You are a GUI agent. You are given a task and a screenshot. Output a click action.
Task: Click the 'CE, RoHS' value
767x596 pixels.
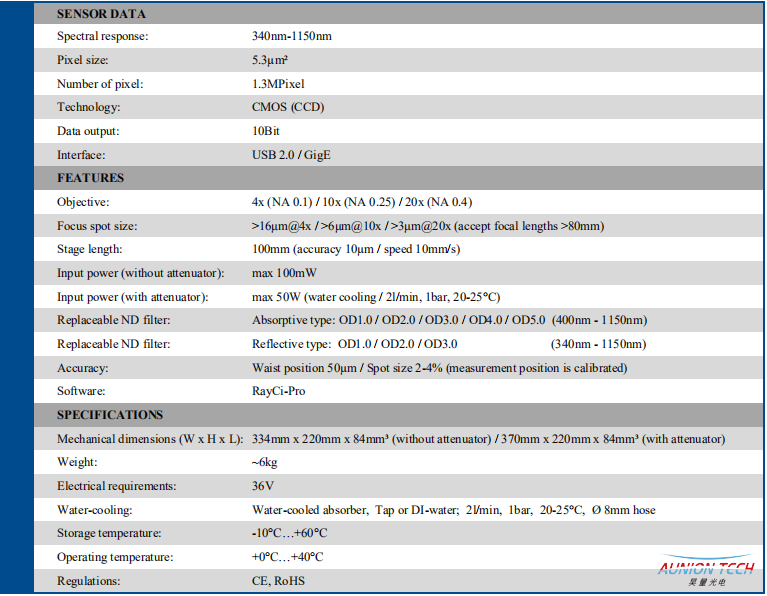coord(278,581)
